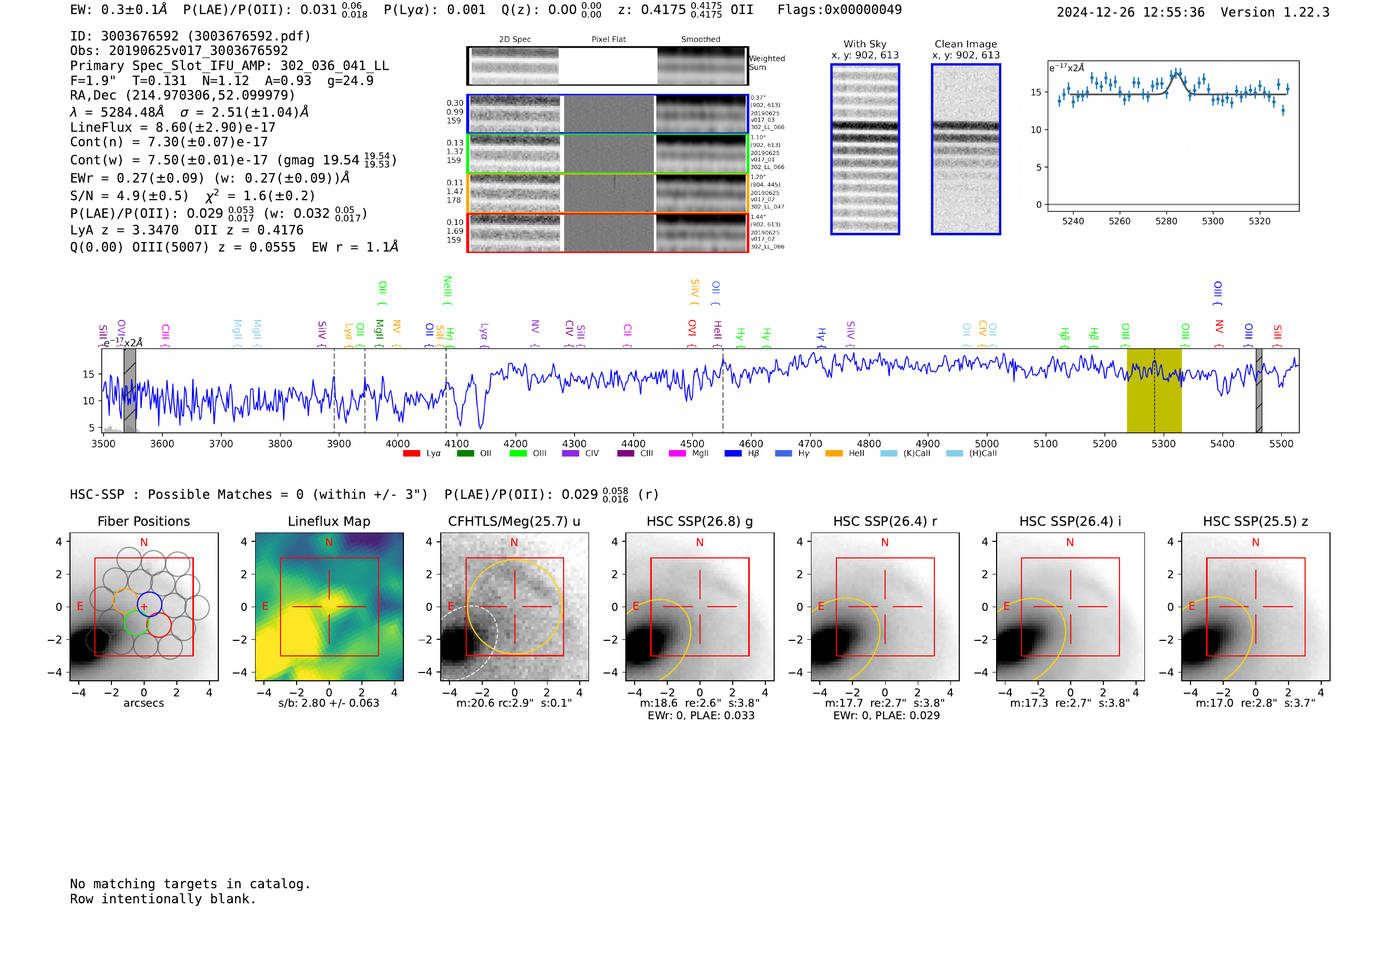Select the CIII legend swatch
The width and height of the screenshot is (1400, 953).
click(x=625, y=454)
